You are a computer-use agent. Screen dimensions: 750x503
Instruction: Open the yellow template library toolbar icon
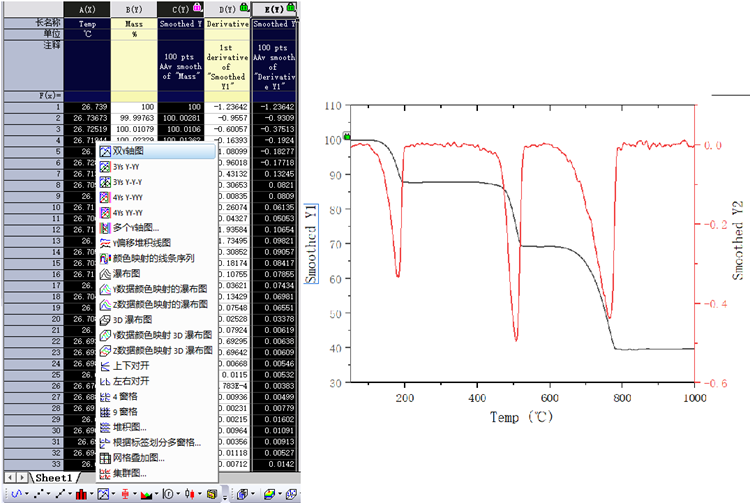[212, 494]
